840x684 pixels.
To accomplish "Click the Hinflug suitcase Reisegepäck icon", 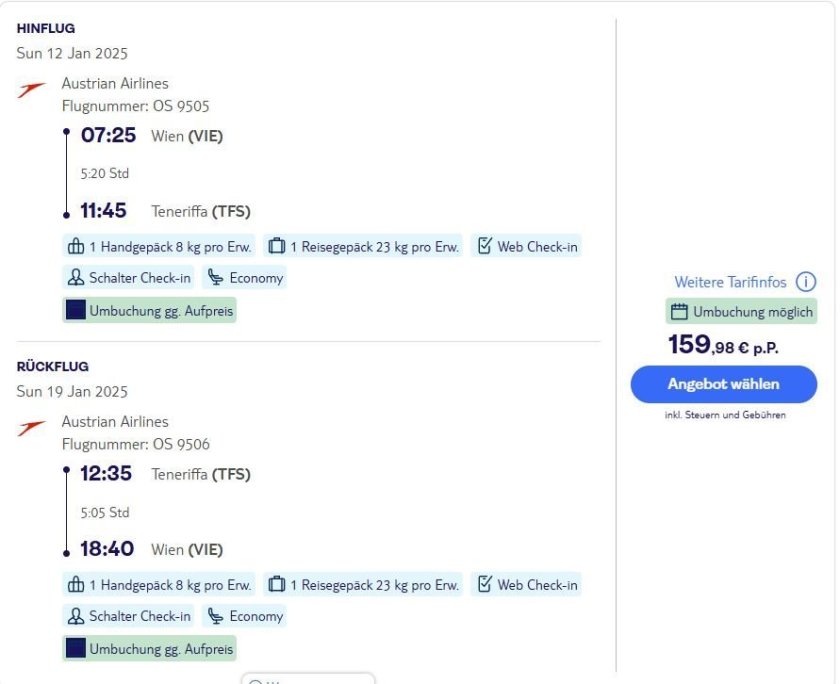I will [276, 246].
